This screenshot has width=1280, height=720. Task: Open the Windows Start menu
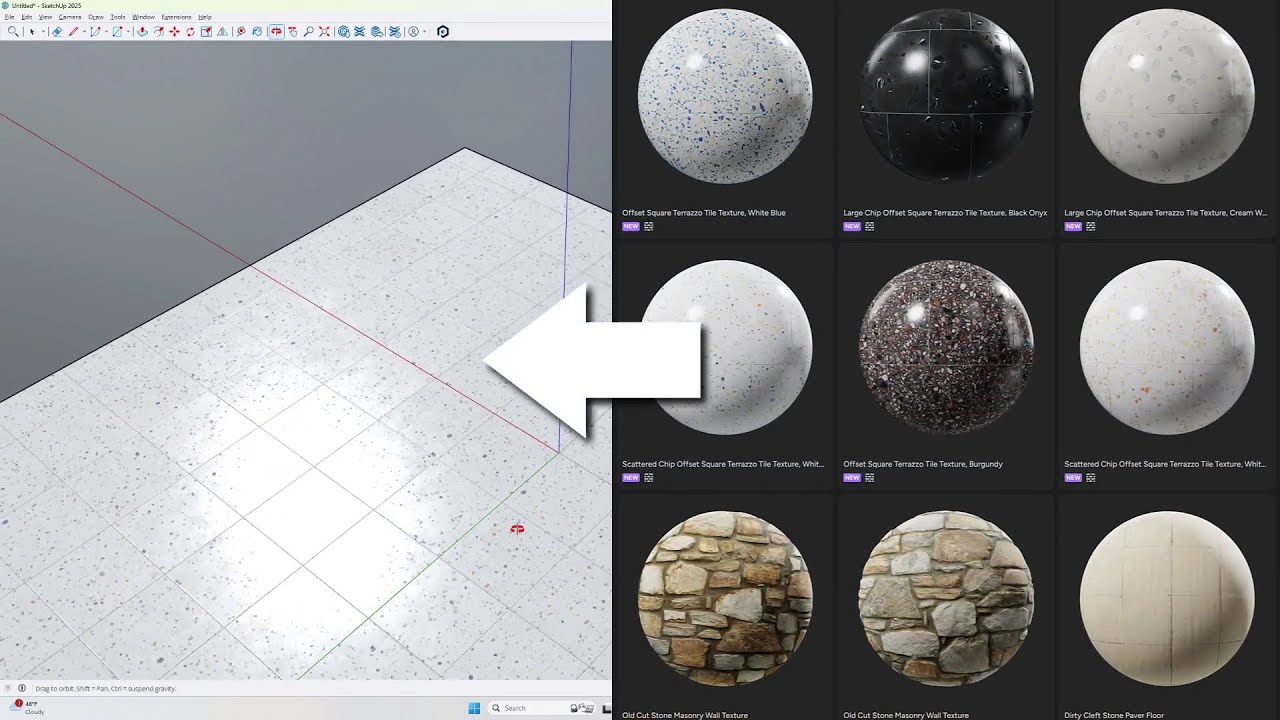[474, 708]
